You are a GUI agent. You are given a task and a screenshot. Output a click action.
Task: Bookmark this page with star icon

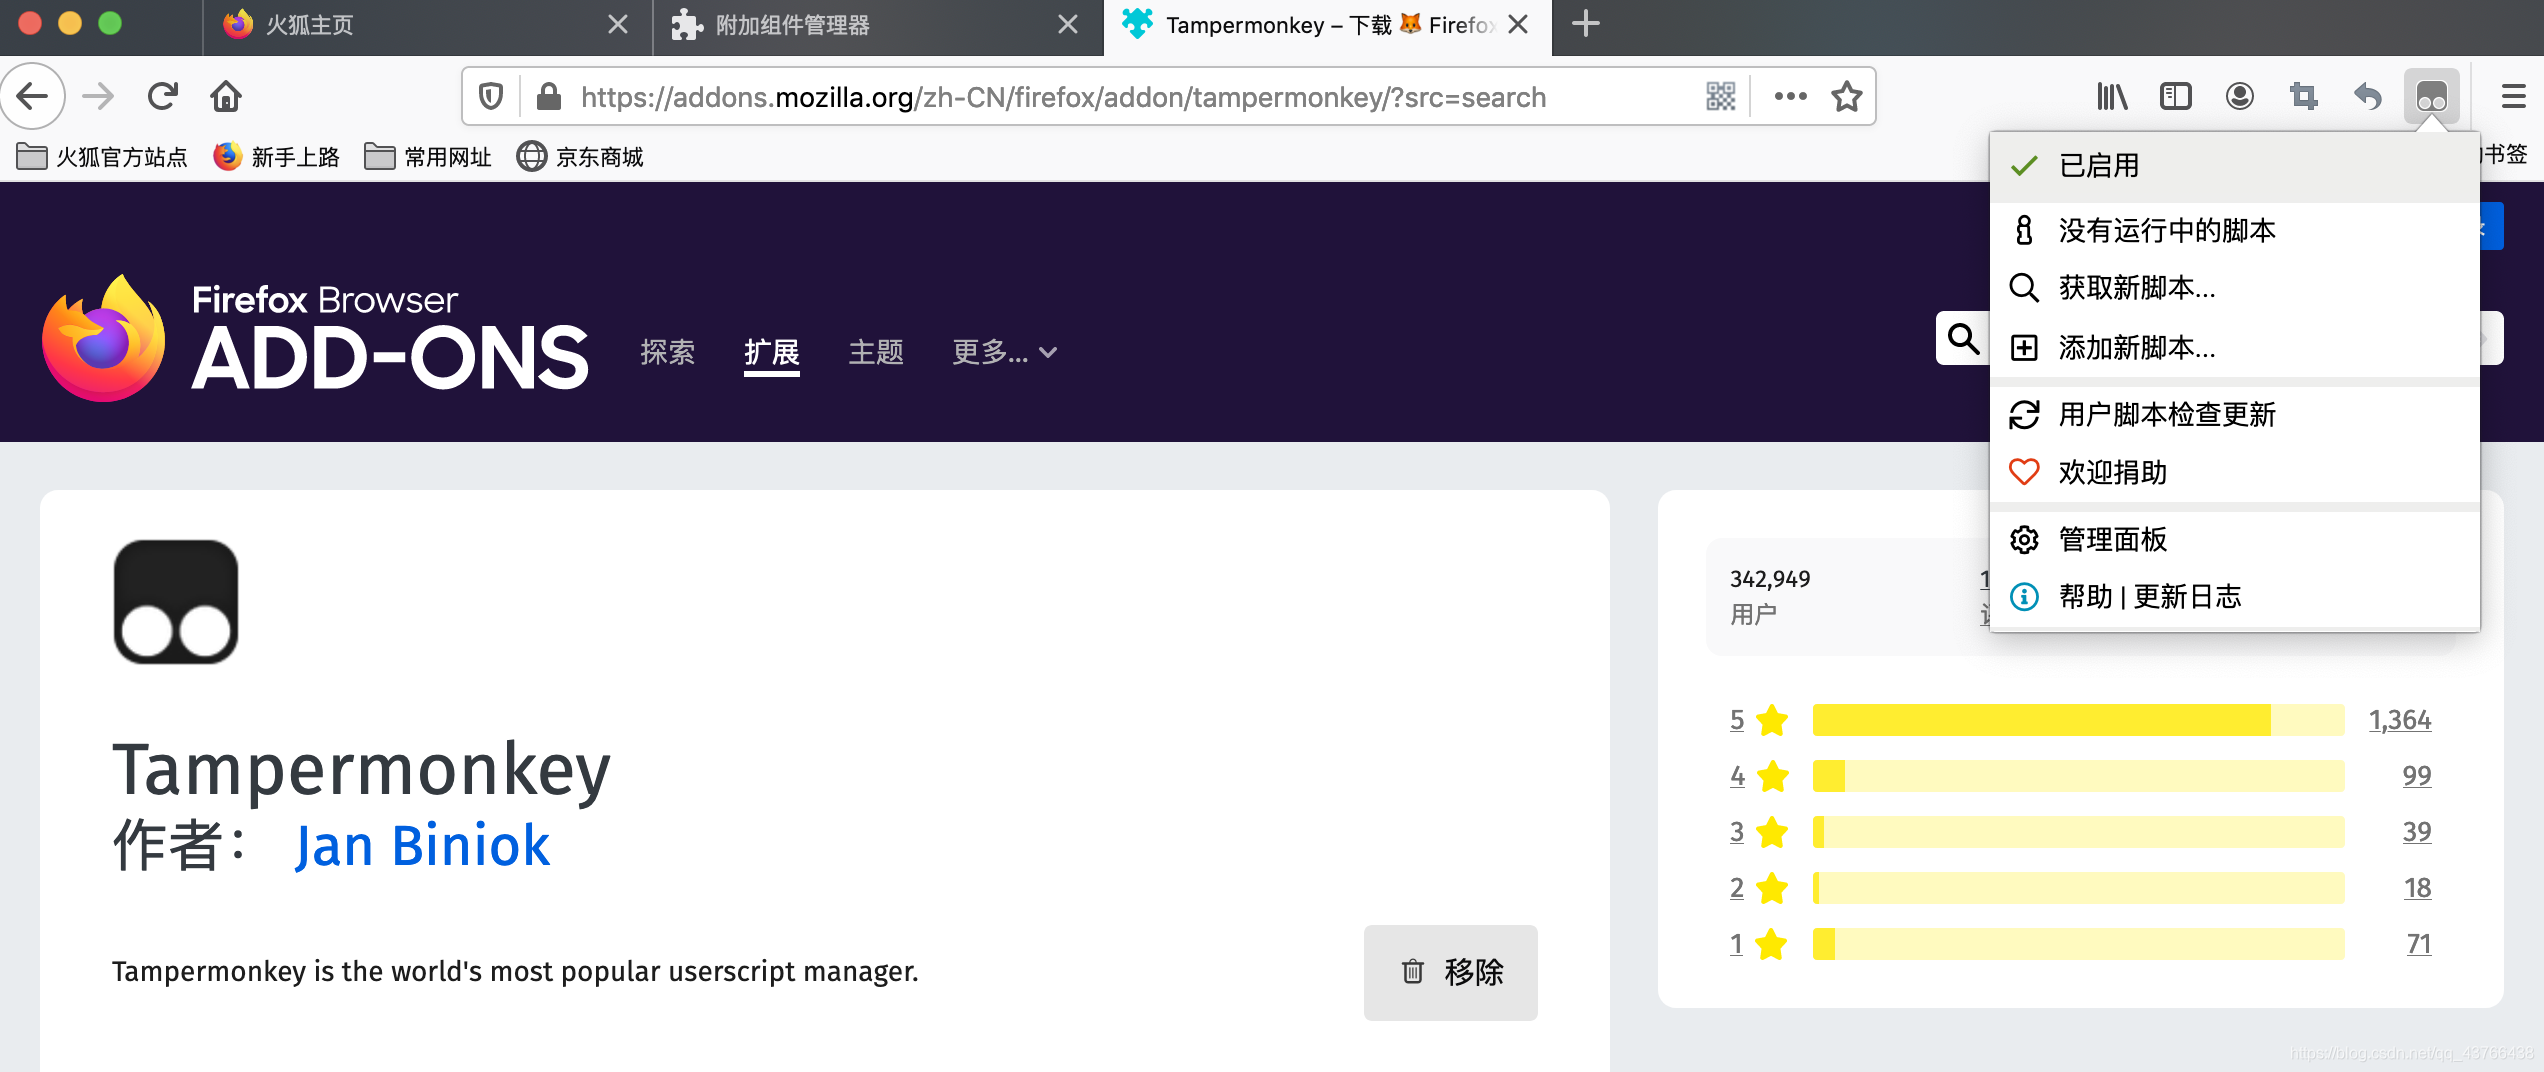[x=1846, y=97]
